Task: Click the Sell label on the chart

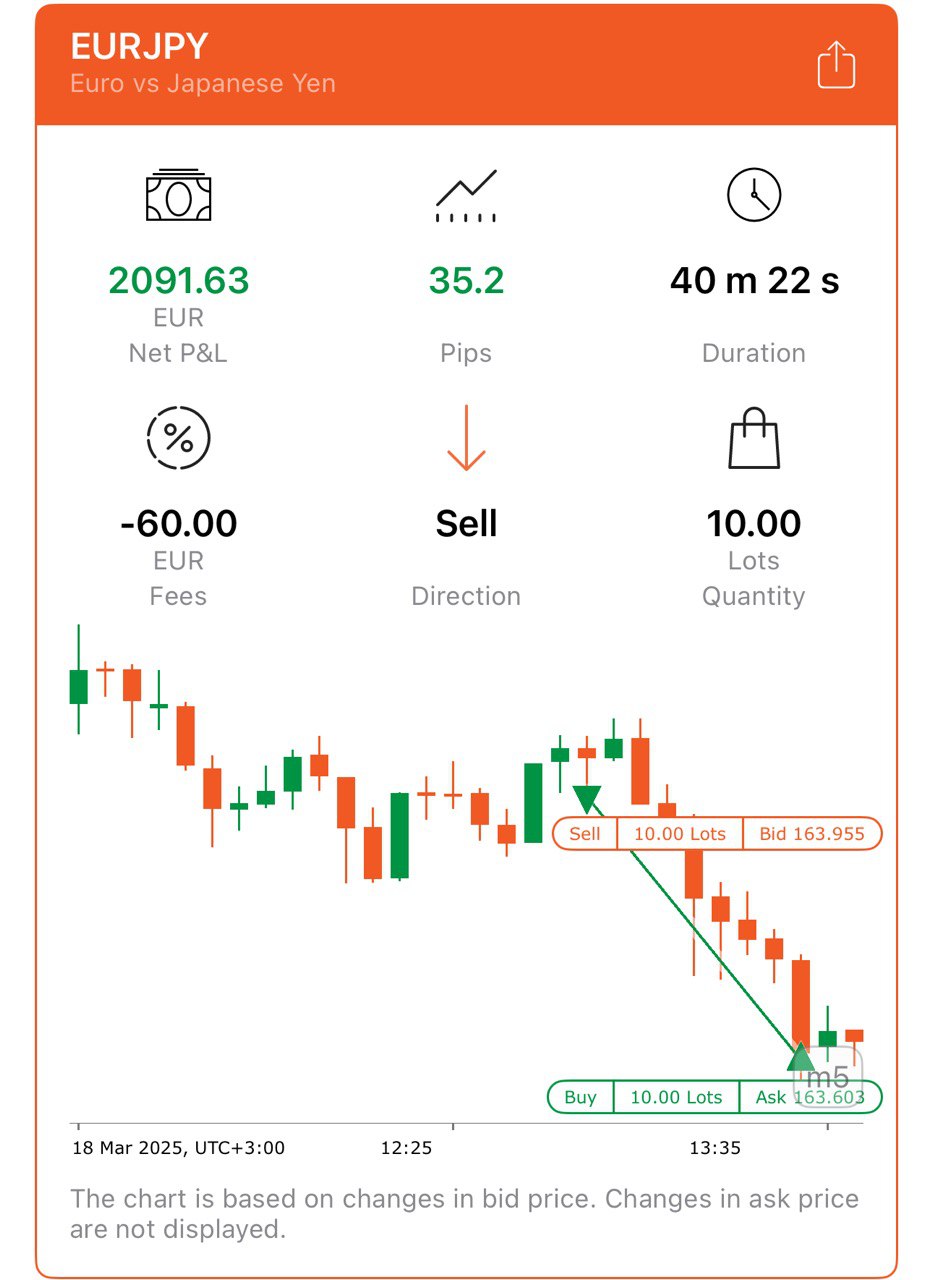Action: tap(585, 834)
